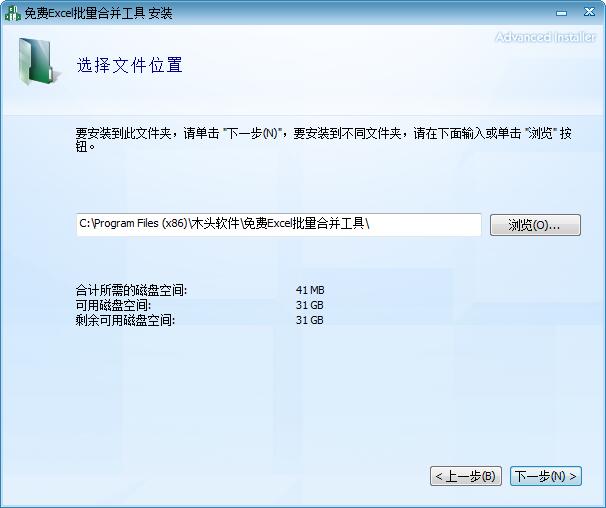
Task: Close the installer window
Action: 589,12
